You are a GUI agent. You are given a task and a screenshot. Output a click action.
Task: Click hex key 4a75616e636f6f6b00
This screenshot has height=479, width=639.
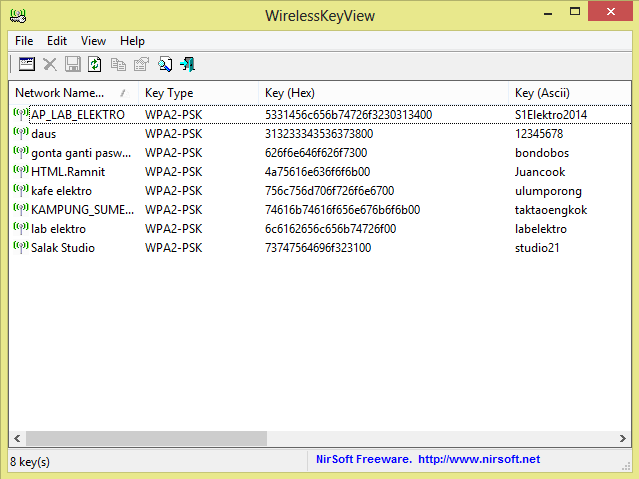coord(317,172)
